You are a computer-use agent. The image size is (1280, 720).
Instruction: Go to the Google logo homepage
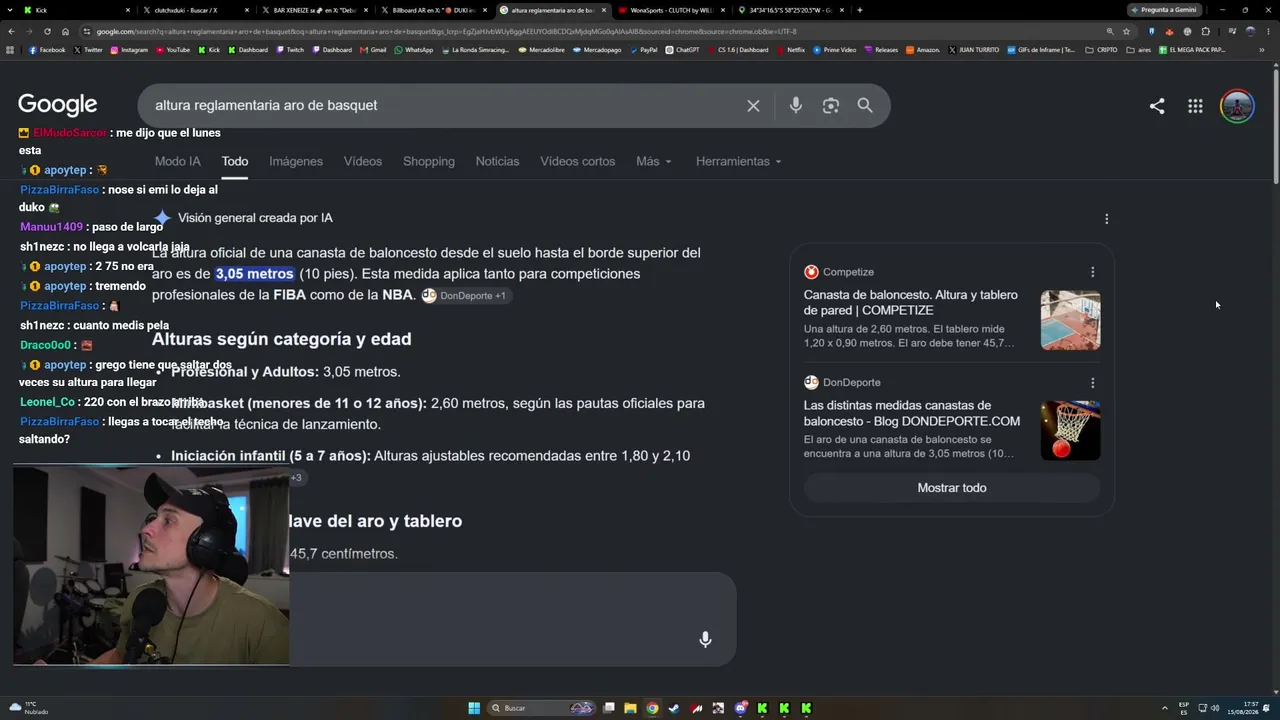[57, 105]
